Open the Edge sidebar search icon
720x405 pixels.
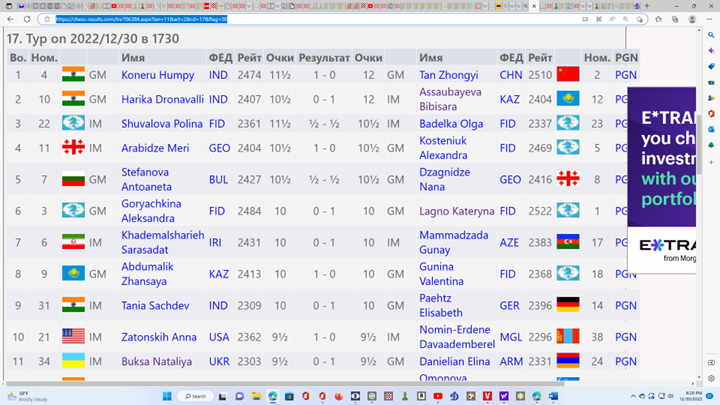pos(711,35)
